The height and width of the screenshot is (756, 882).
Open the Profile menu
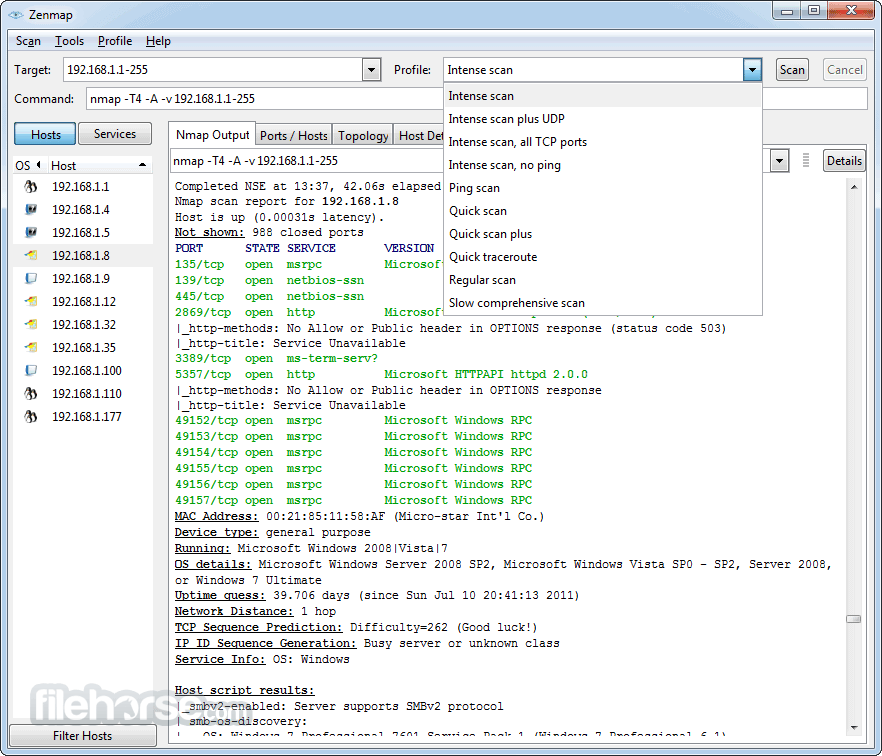click(x=115, y=41)
